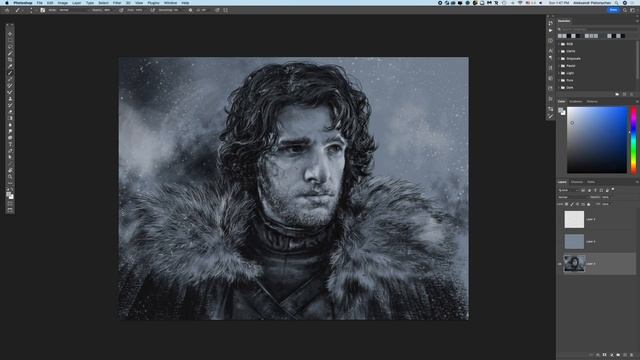This screenshot has height=360, width=640.
Task: Add a layer mask from Layers panel bottom
Action: tap(604, 355)
